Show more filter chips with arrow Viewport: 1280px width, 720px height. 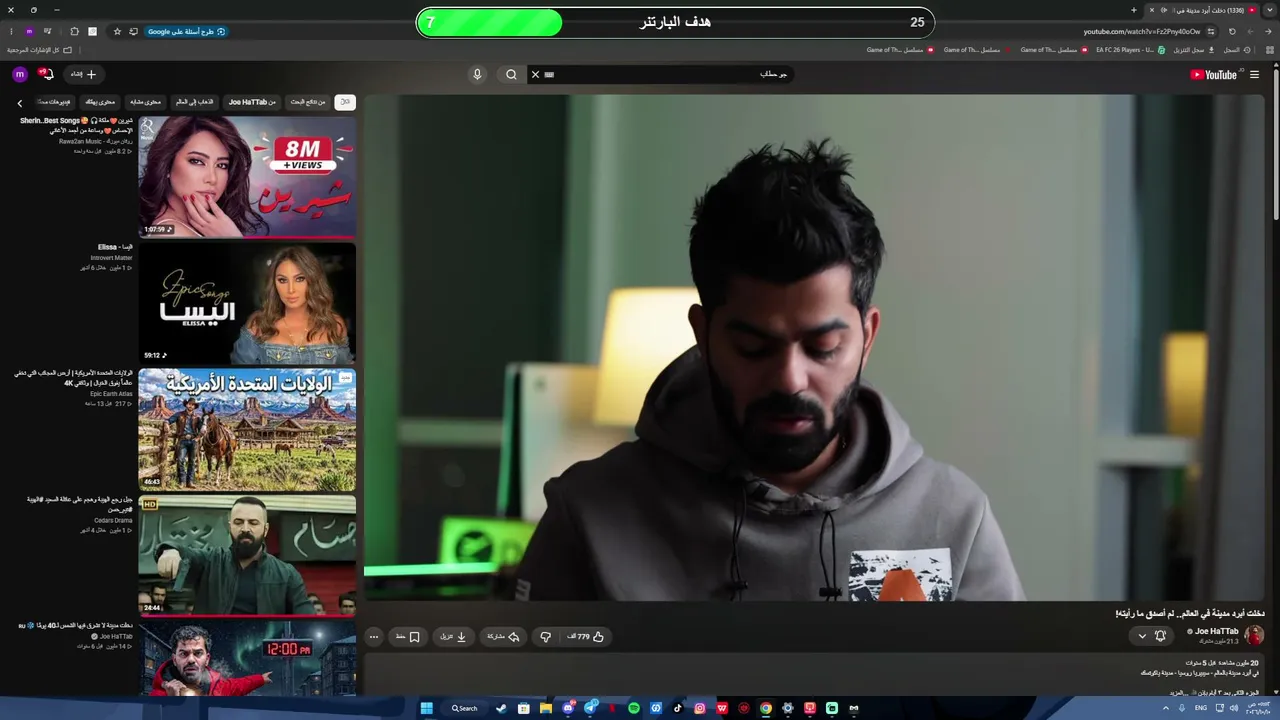[19, 103]
